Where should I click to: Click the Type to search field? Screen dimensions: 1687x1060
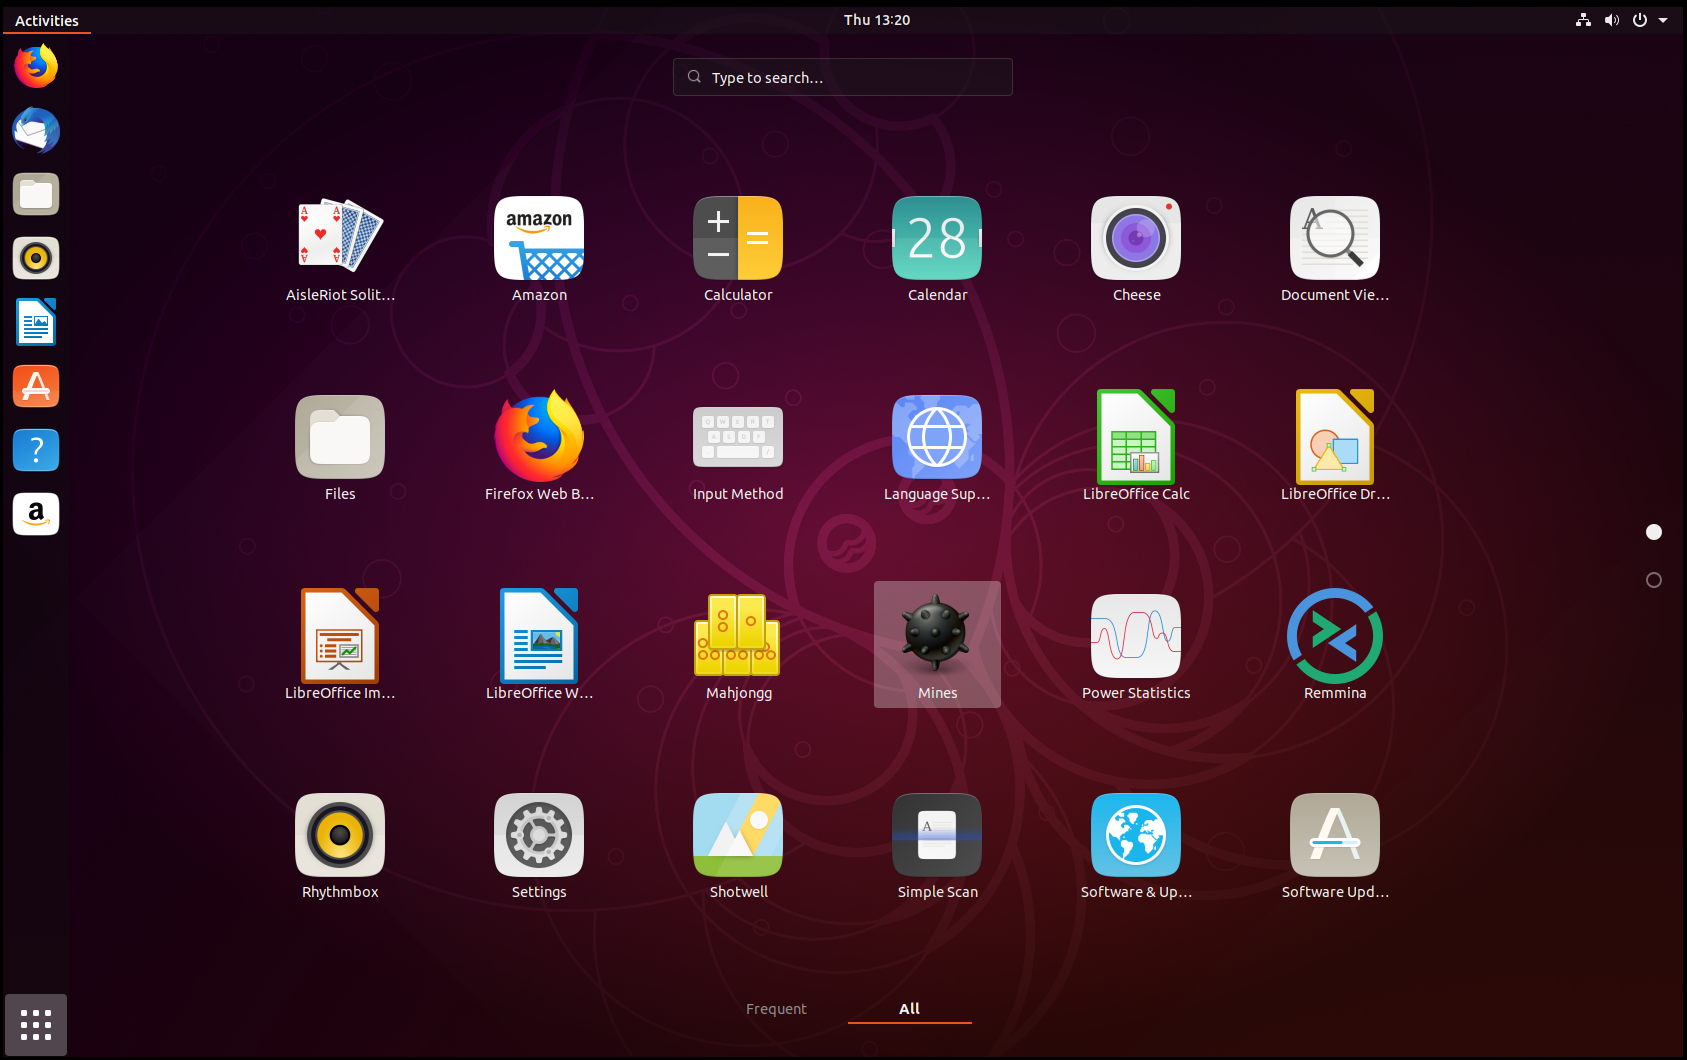843,77
